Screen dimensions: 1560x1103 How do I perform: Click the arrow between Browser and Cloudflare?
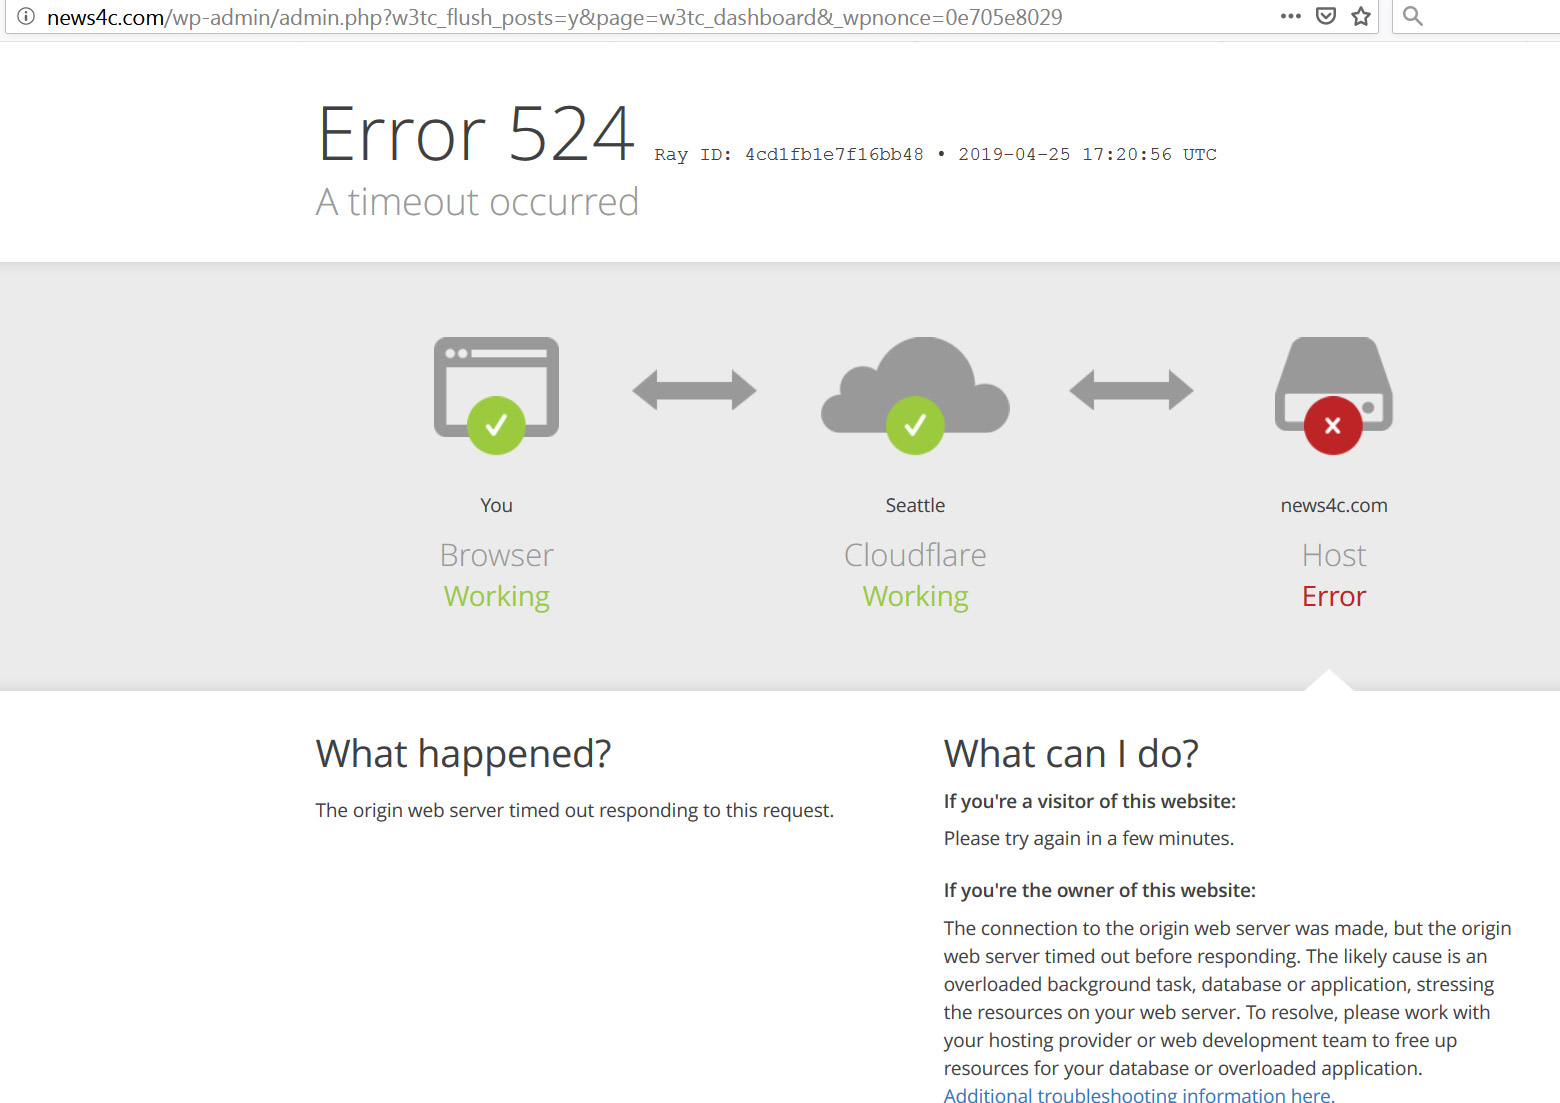pyautogui.click(x=695, y=390)
